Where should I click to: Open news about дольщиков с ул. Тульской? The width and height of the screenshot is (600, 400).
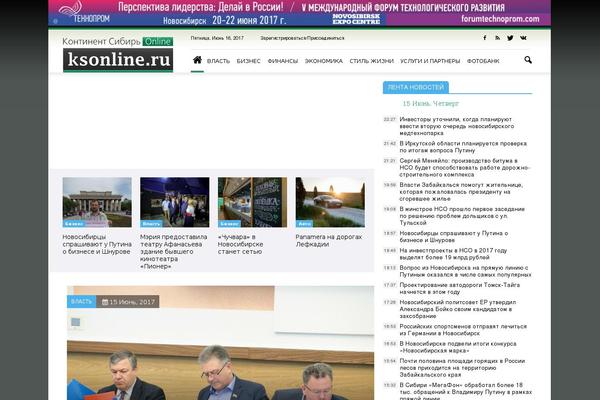(x=462, y=216)
